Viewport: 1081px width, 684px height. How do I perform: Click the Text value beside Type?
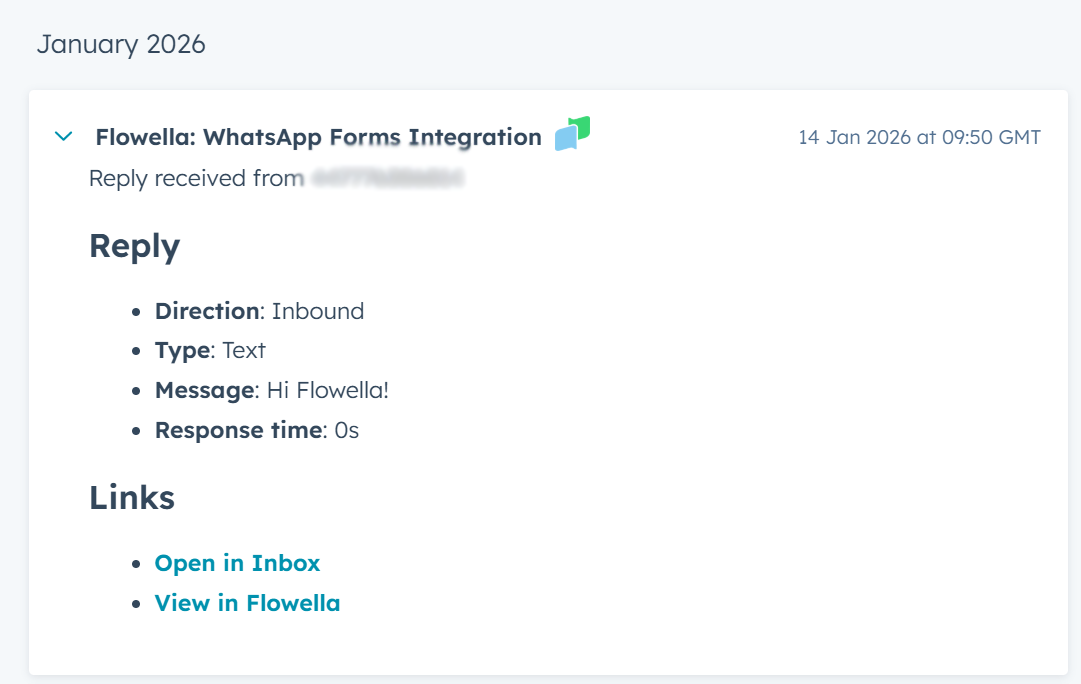[244, 351]
